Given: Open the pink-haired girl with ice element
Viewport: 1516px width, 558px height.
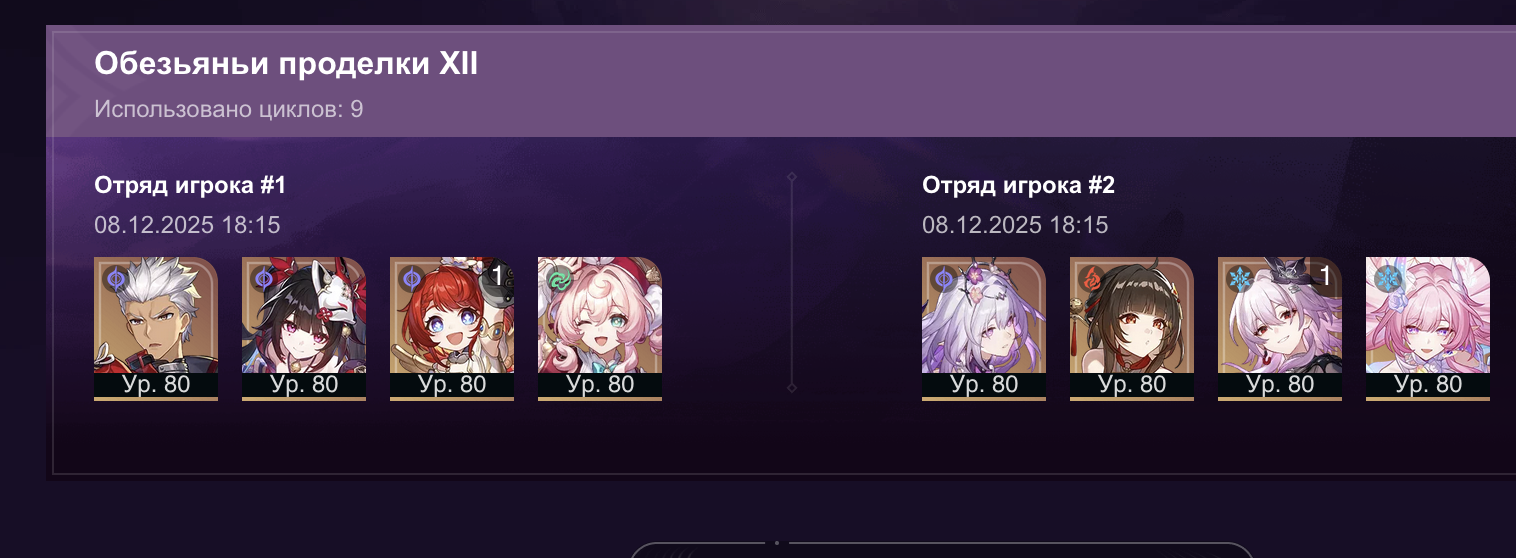Looking at the screenshot, I should (1428, 328).
